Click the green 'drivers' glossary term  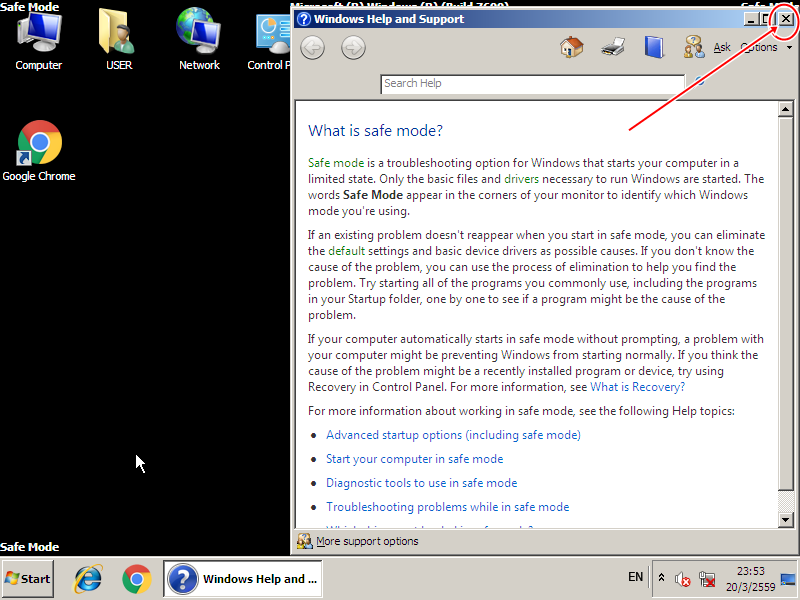(x=521, y=179)
